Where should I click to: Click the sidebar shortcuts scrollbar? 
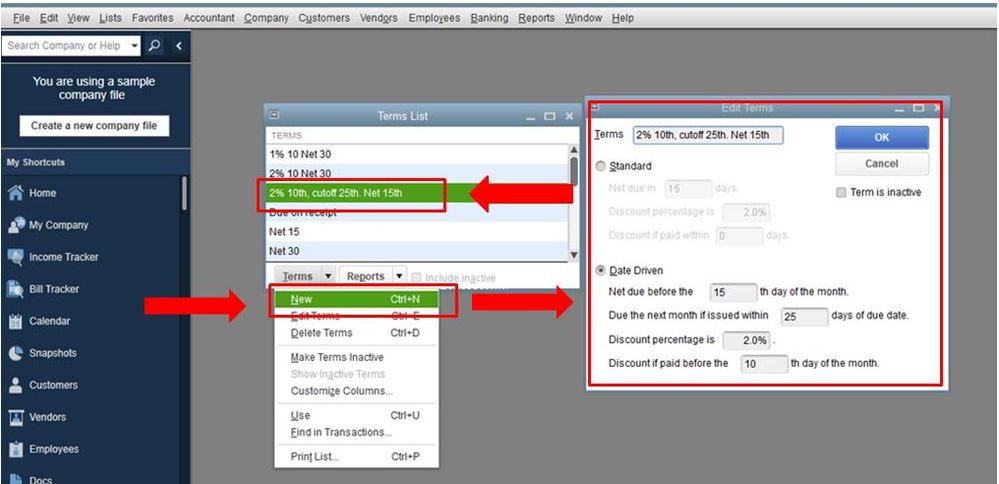(x=185, y=193)
